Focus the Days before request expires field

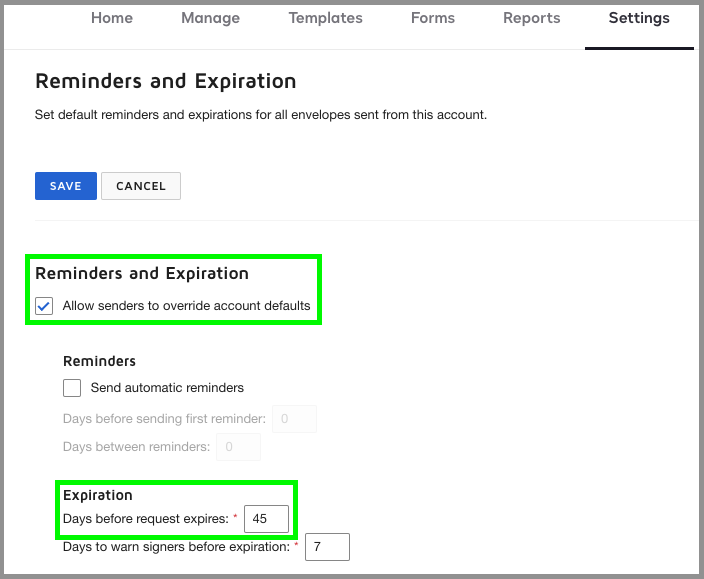point(266,519)
